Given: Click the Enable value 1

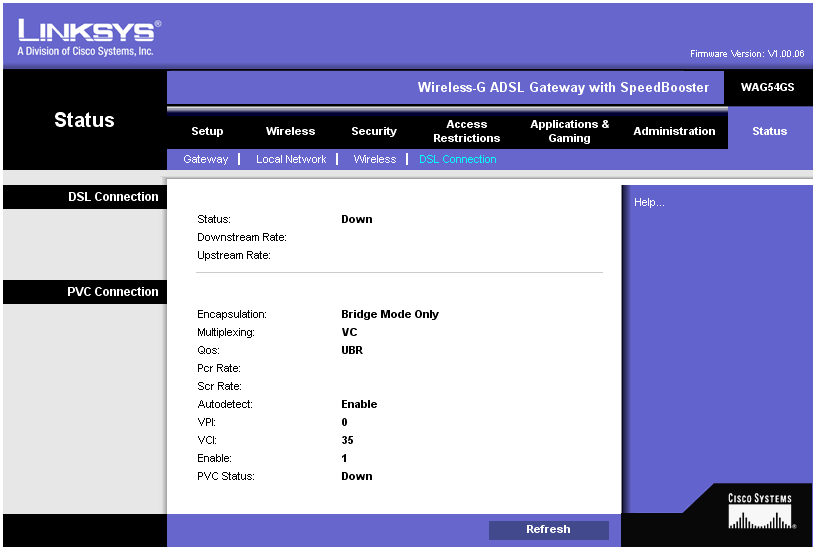Looking at the screenshot, I should coord(344,458).
